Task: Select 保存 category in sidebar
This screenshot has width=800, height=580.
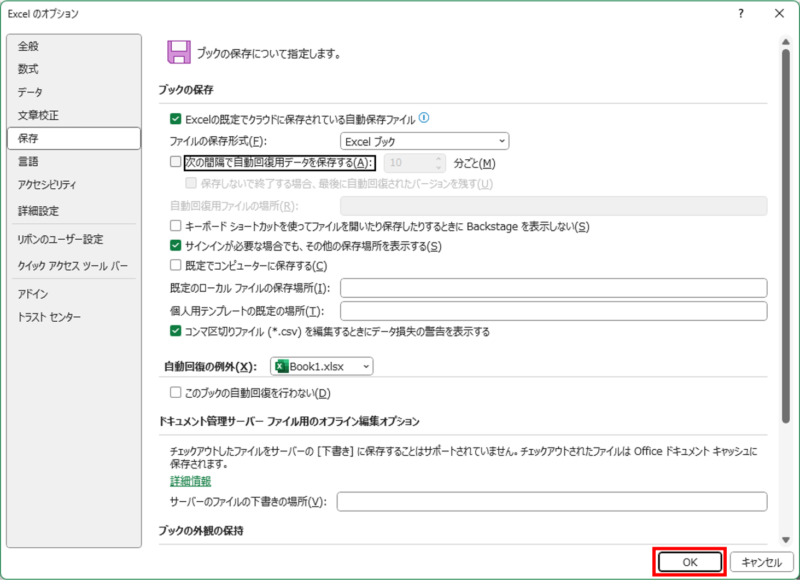Action: pos(74,138)
